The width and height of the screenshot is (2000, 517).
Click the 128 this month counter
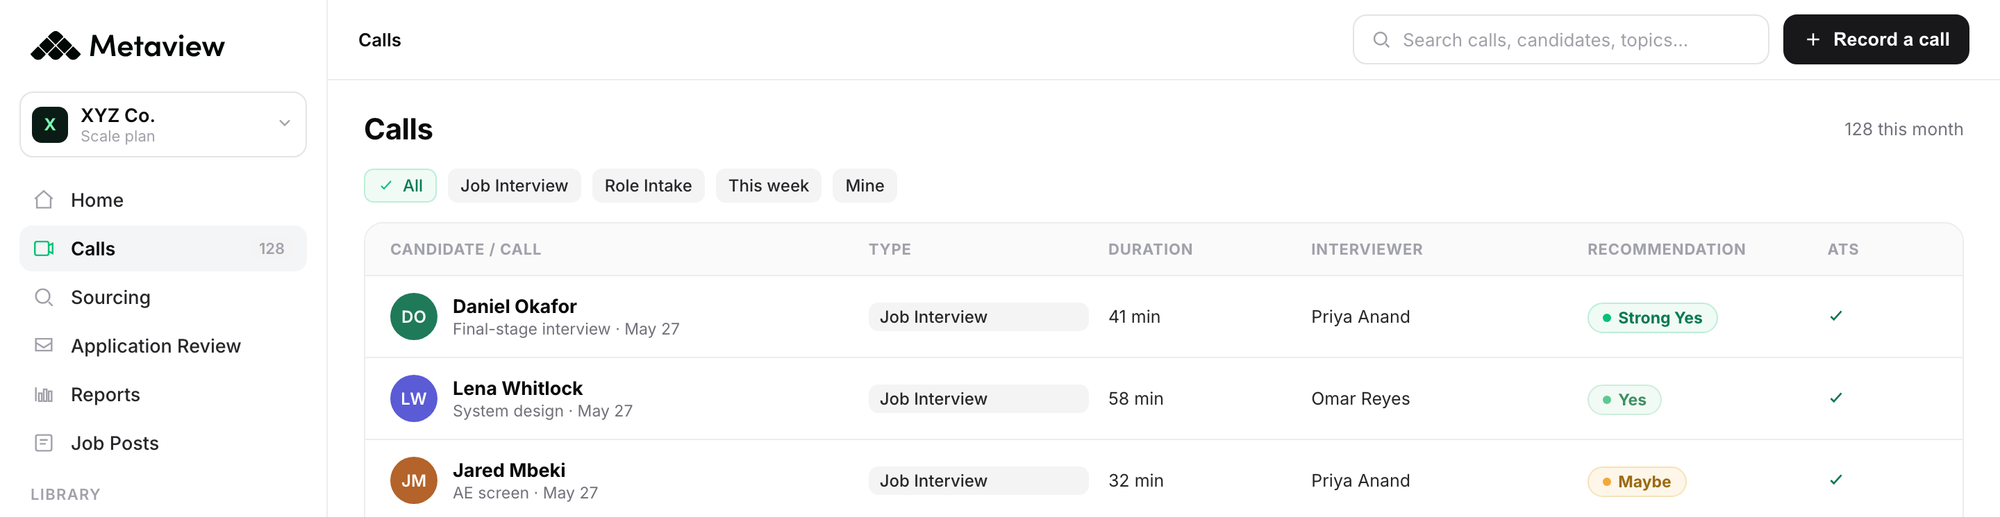pos(1904,129)
